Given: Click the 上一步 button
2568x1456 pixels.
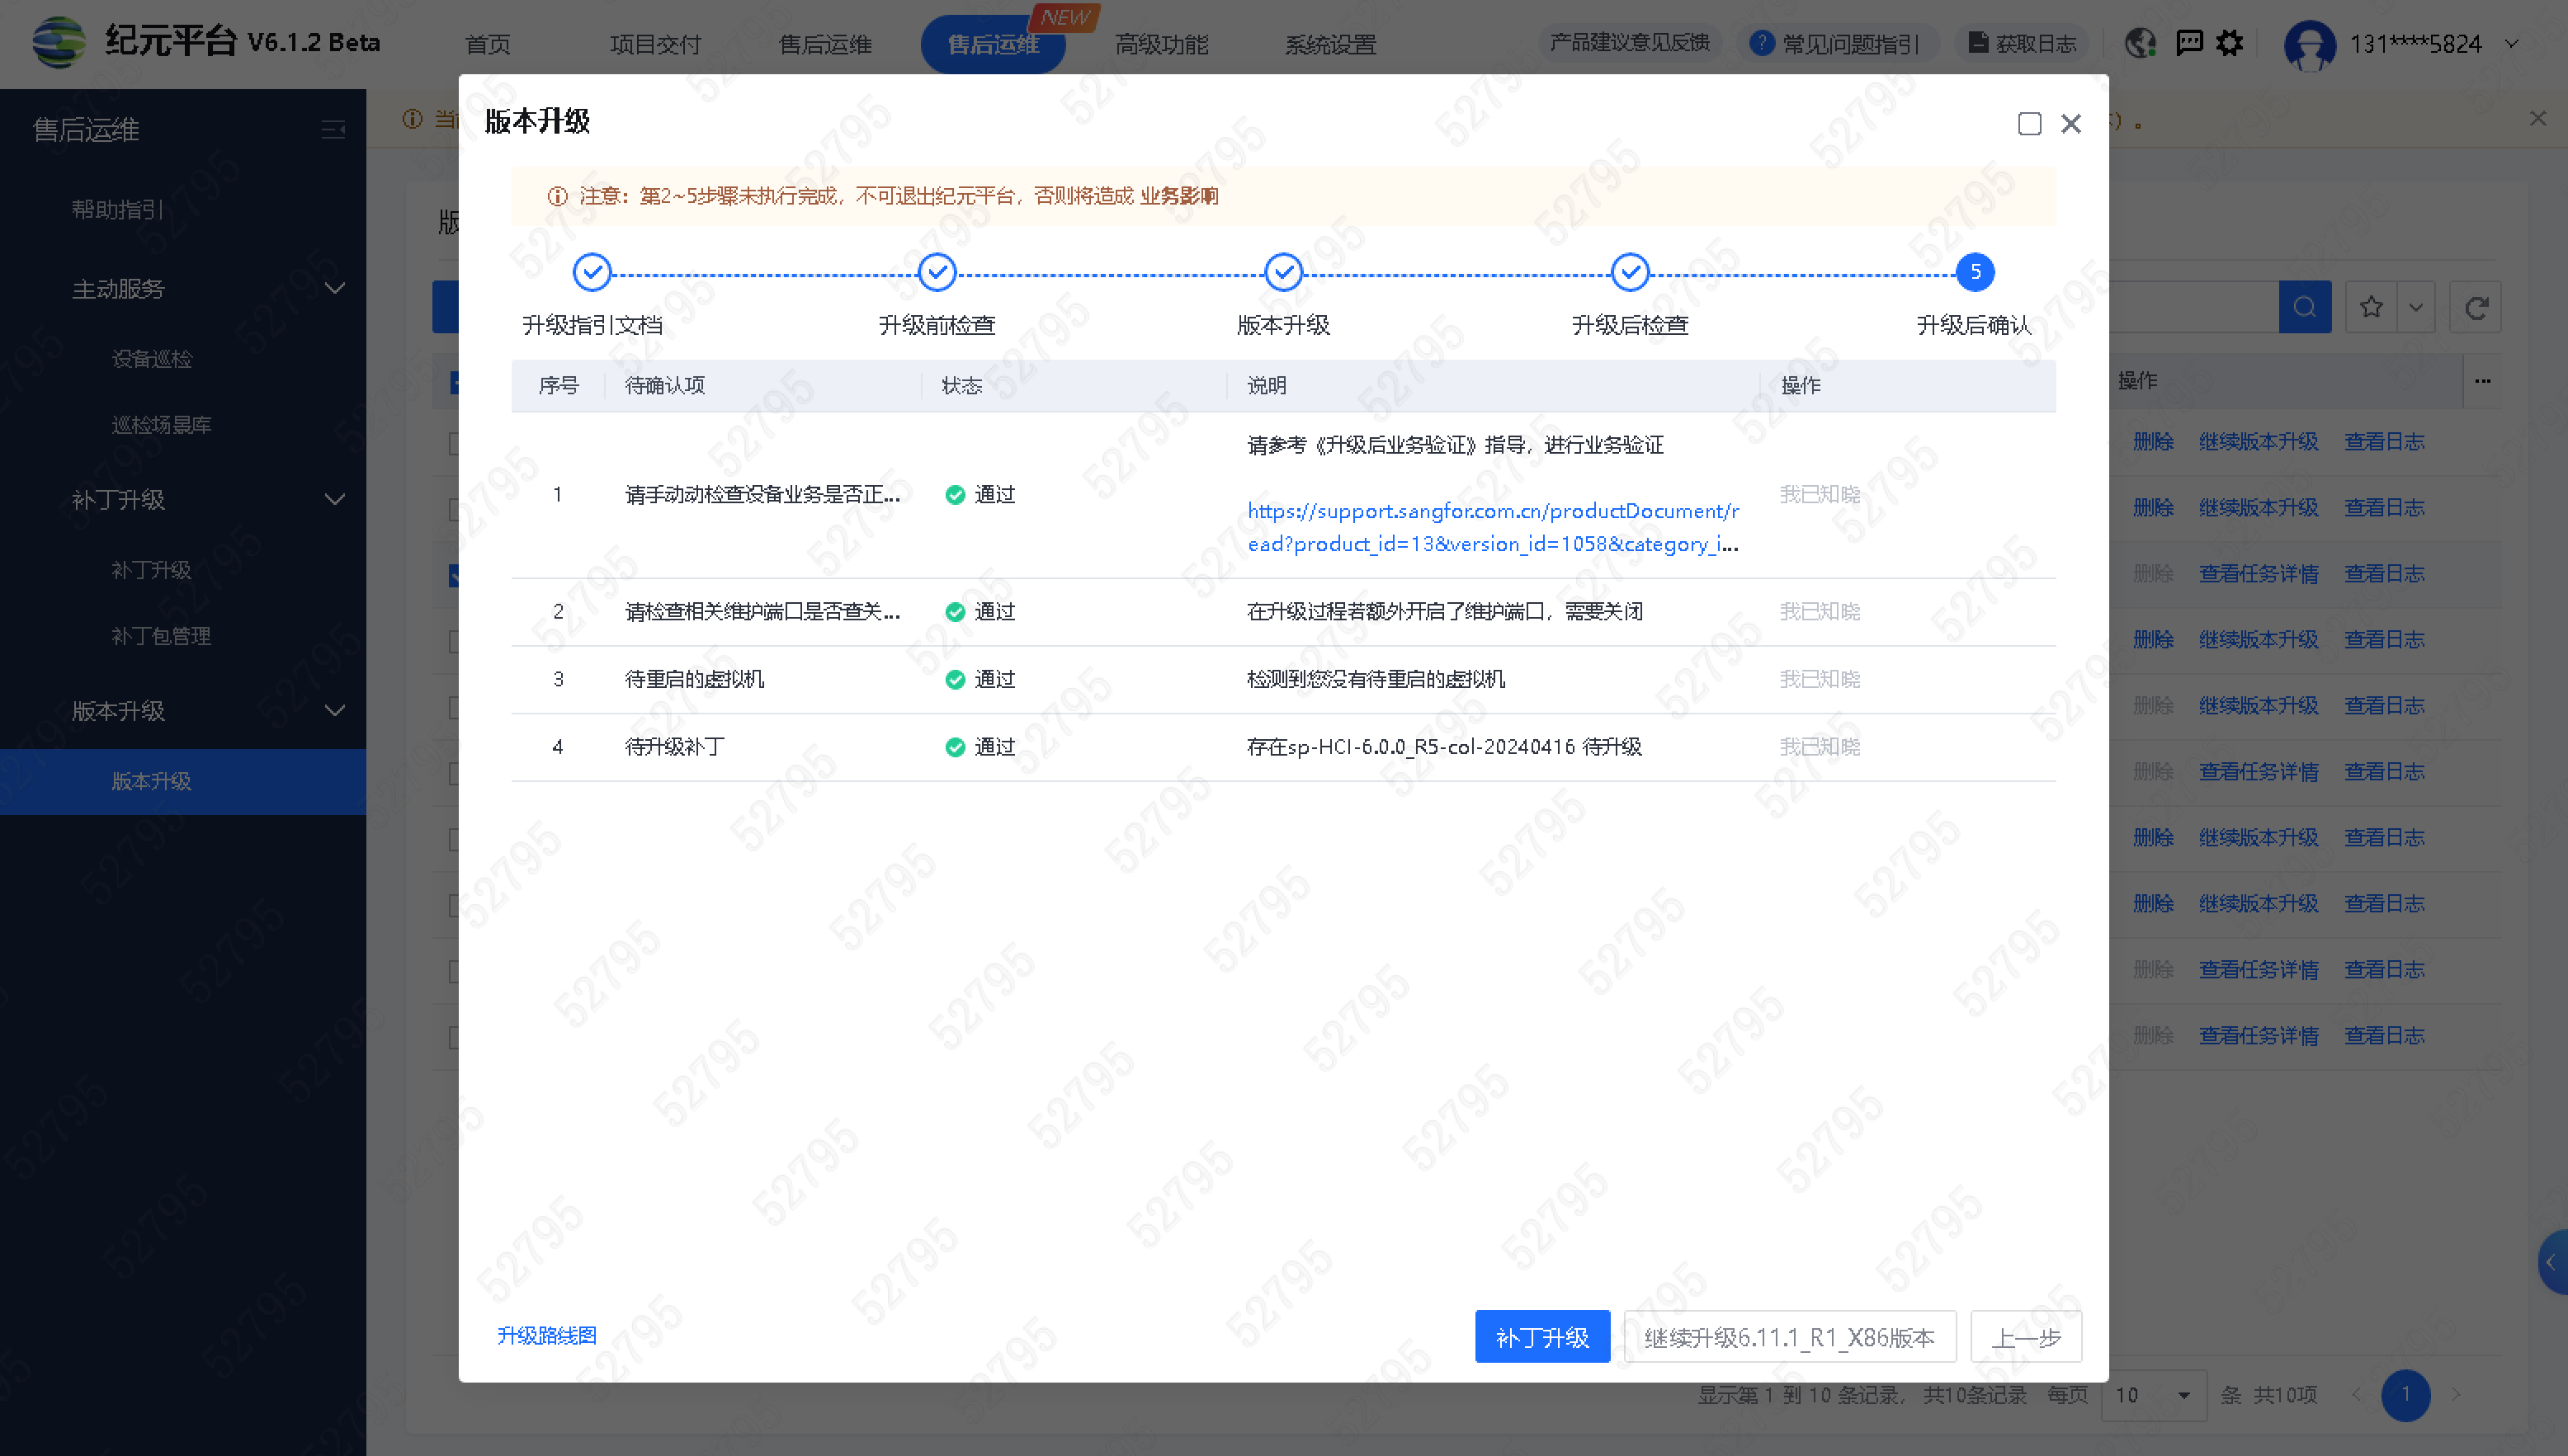Looking at the screenshot, I should (x=2025, y=1337).
